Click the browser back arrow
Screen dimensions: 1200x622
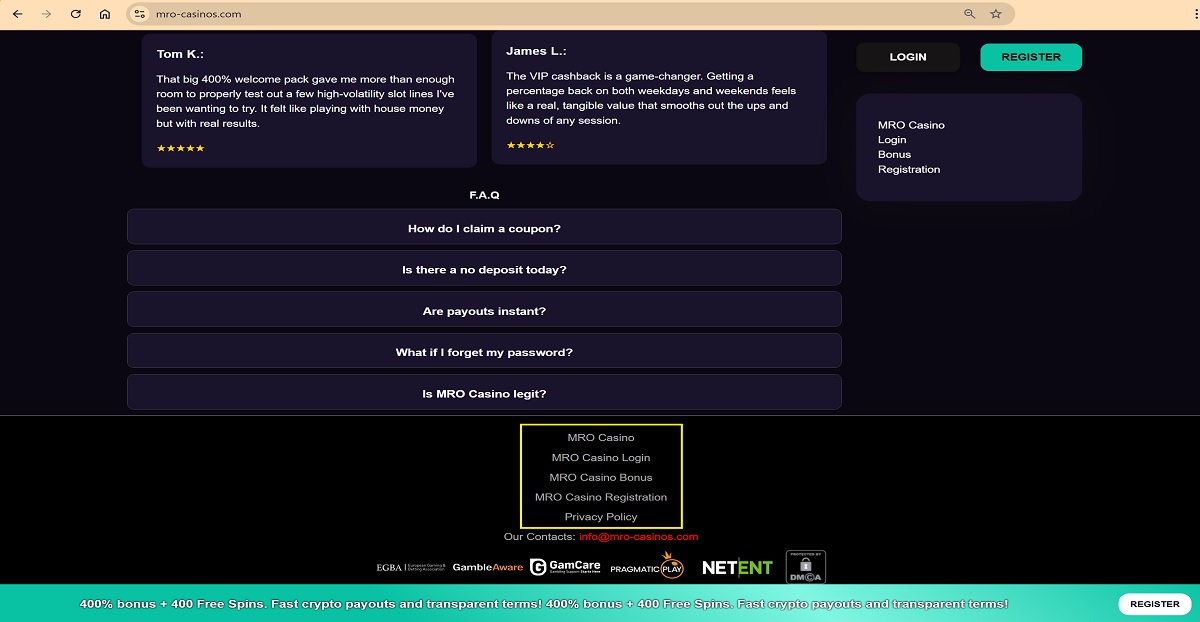pos(17,14)
